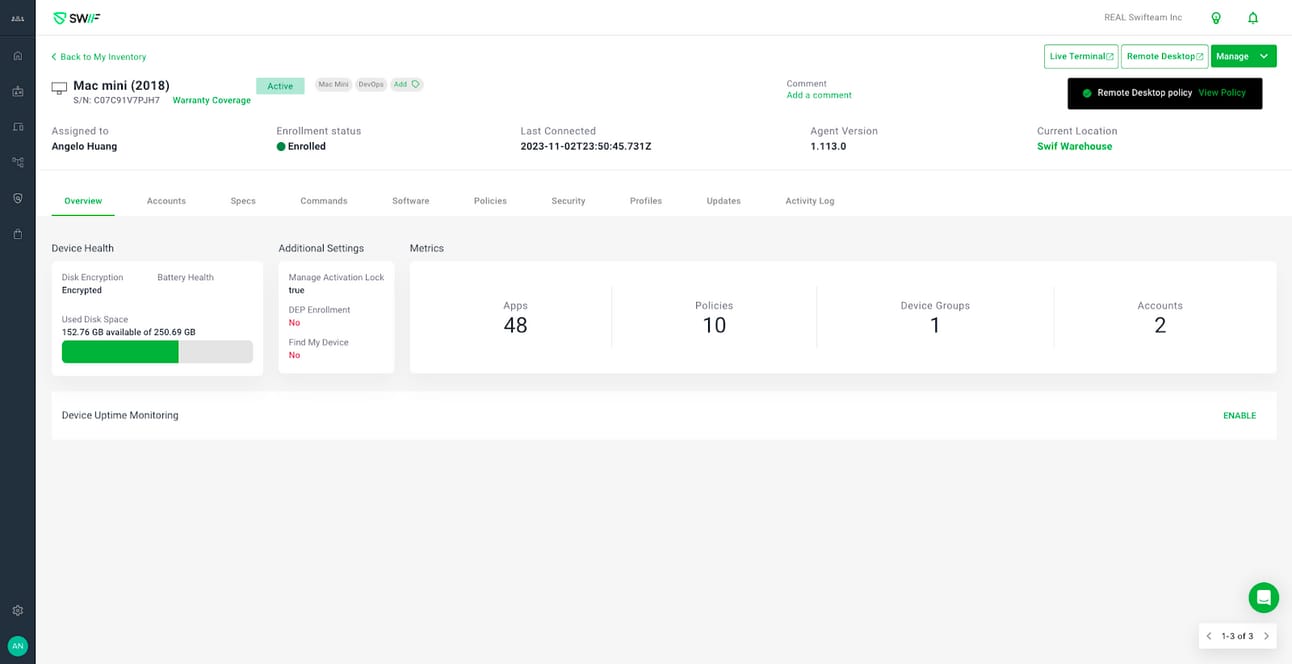Click the last connected timestamp
The image size is (1292, 664).
586,146
